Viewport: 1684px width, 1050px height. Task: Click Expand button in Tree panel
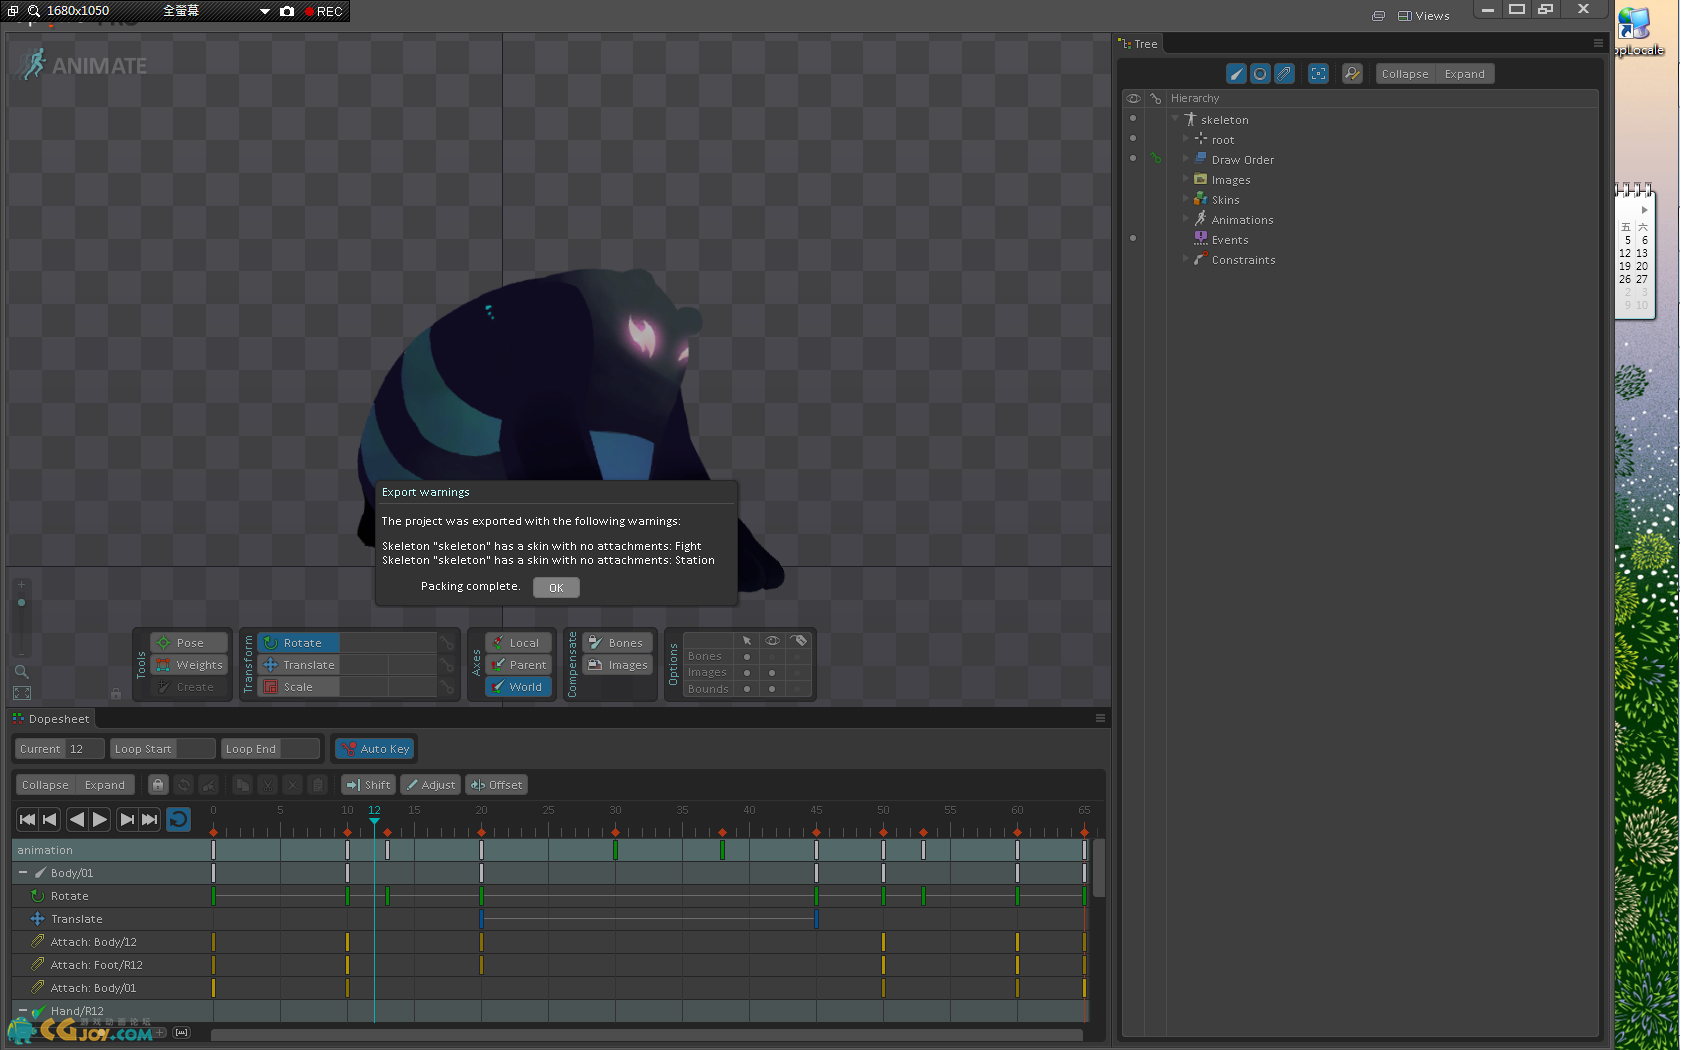coord(1464,74)
